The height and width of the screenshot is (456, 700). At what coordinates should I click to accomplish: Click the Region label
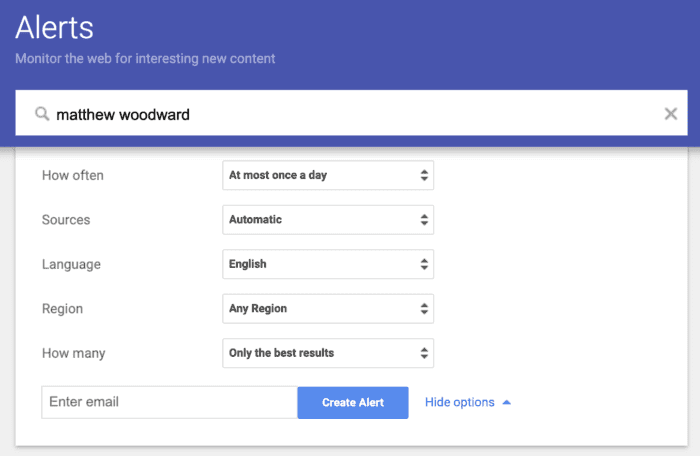point(62,309)
